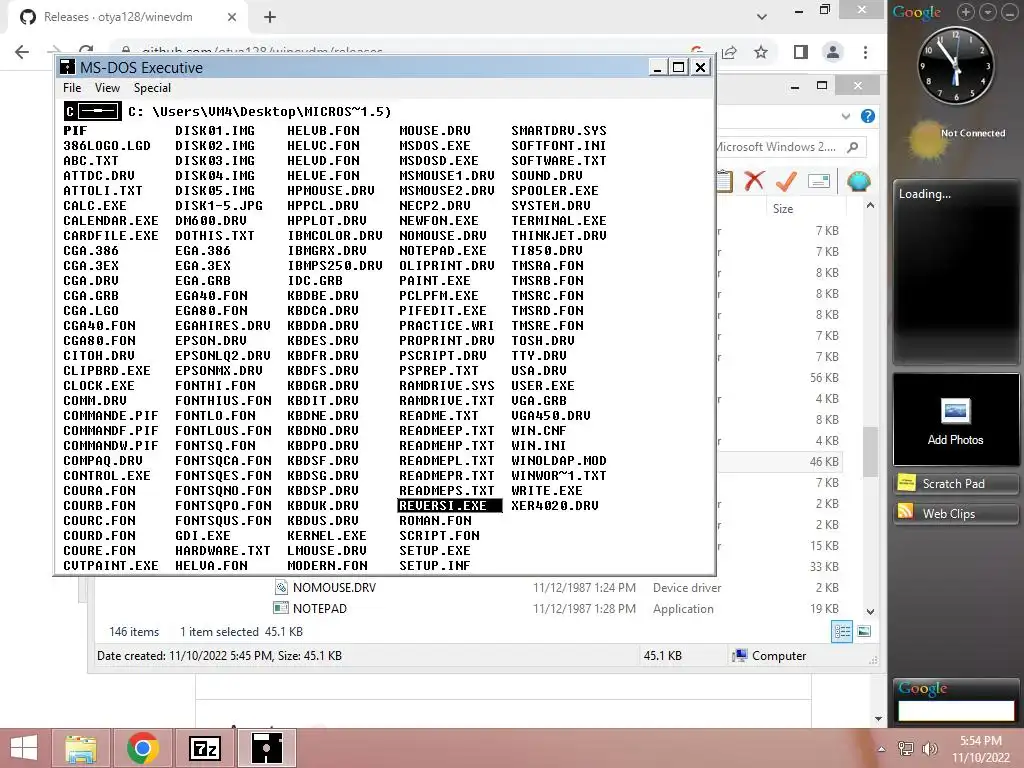Toggle the Chrome side panel icon
Viewport: 1024px width, 768px height.
pyautogui.click(x=801, y=52)
